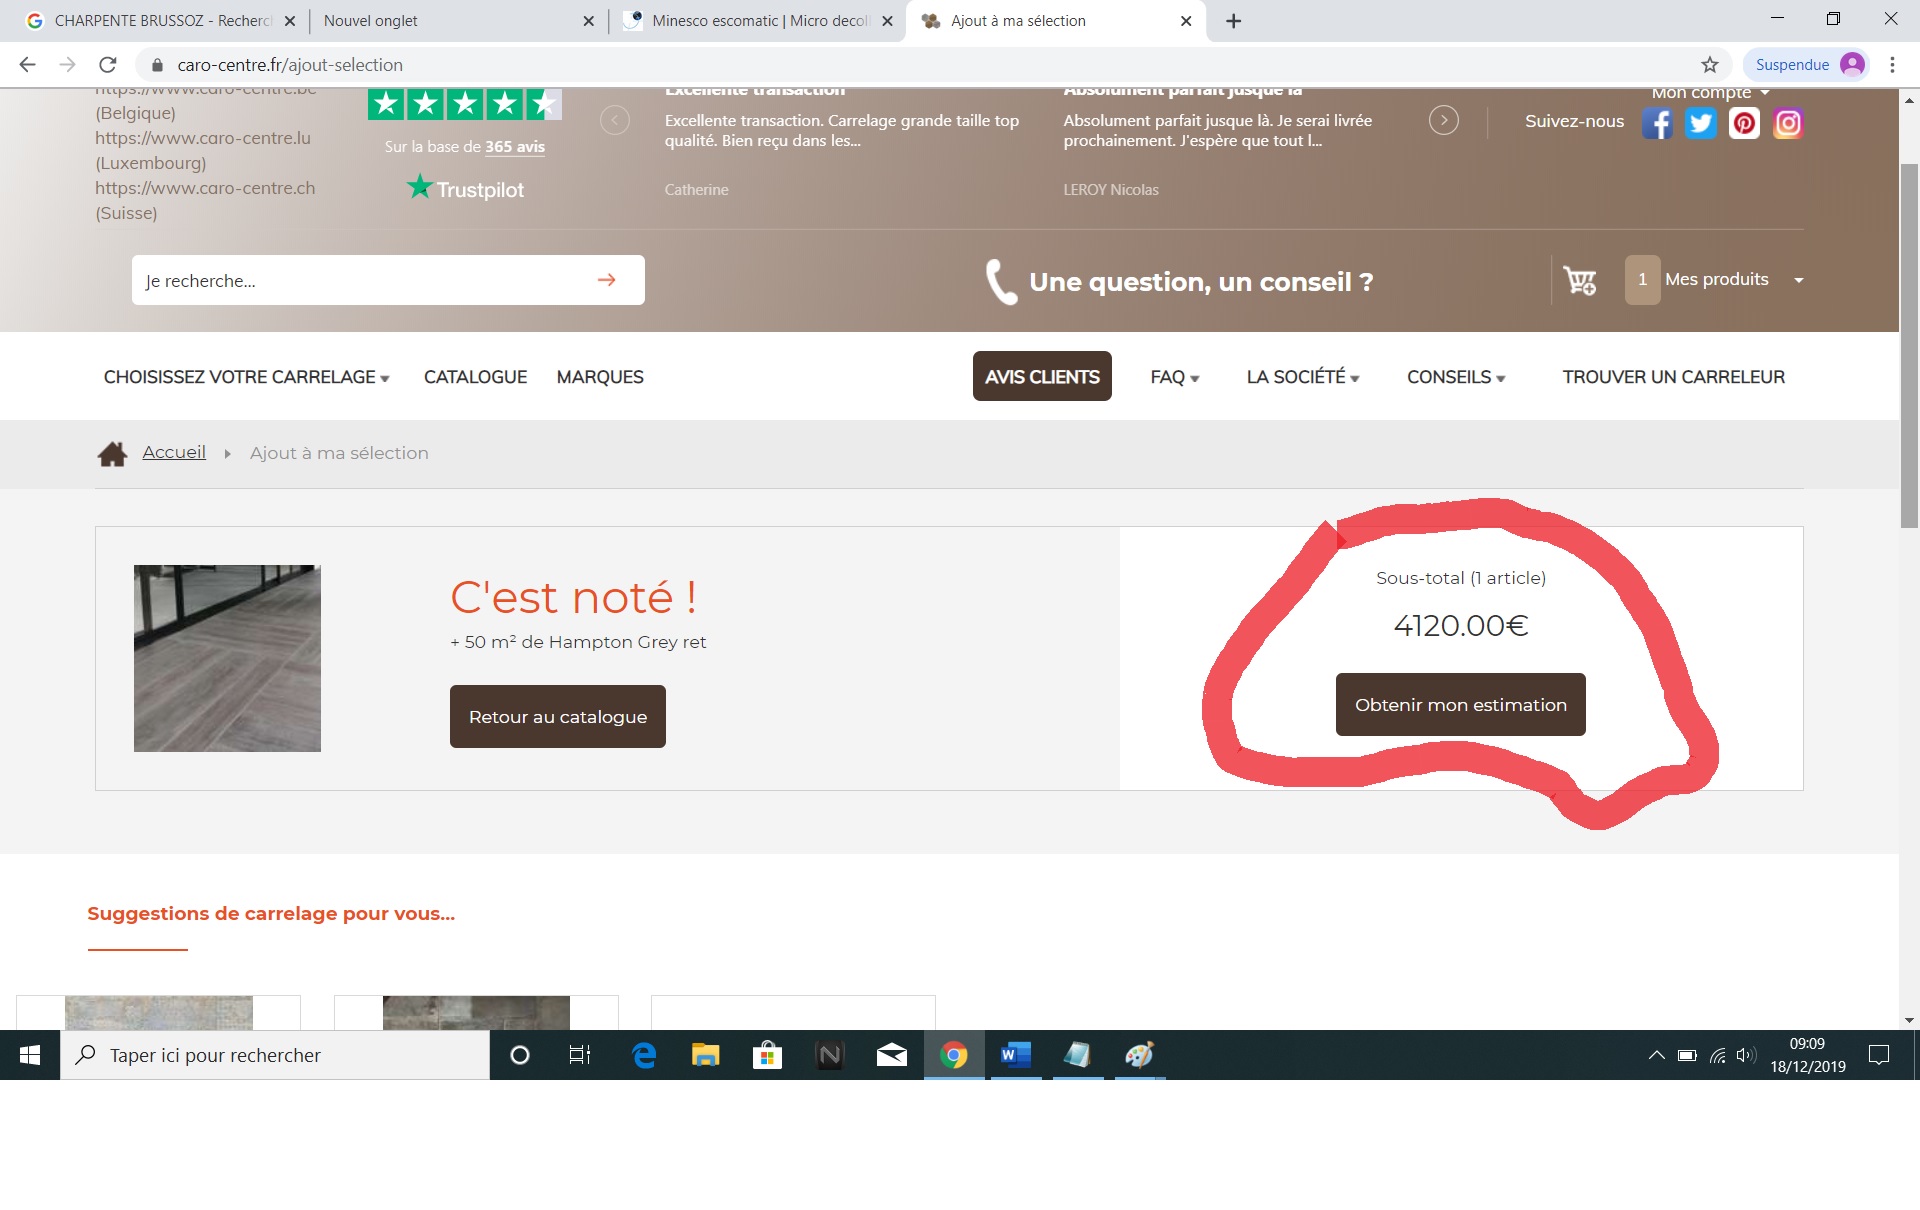Switch to Word in taskbar

1016,1055
